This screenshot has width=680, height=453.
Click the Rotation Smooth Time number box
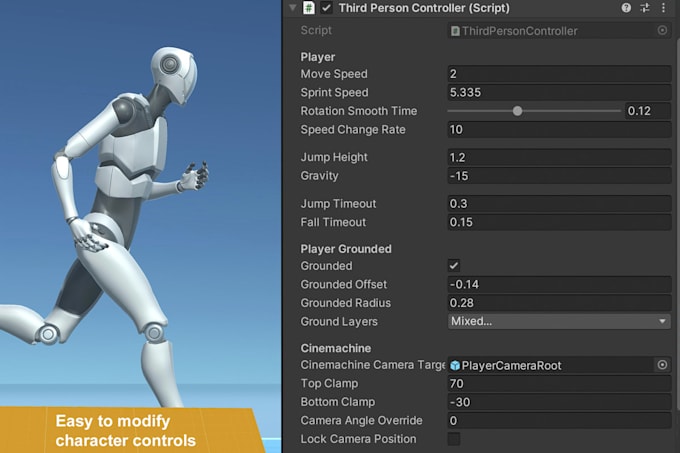pos(647,111)
